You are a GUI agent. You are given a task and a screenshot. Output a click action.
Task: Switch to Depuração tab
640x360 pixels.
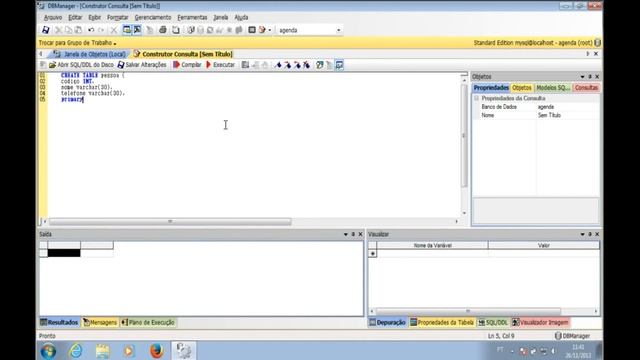[387, 322]
